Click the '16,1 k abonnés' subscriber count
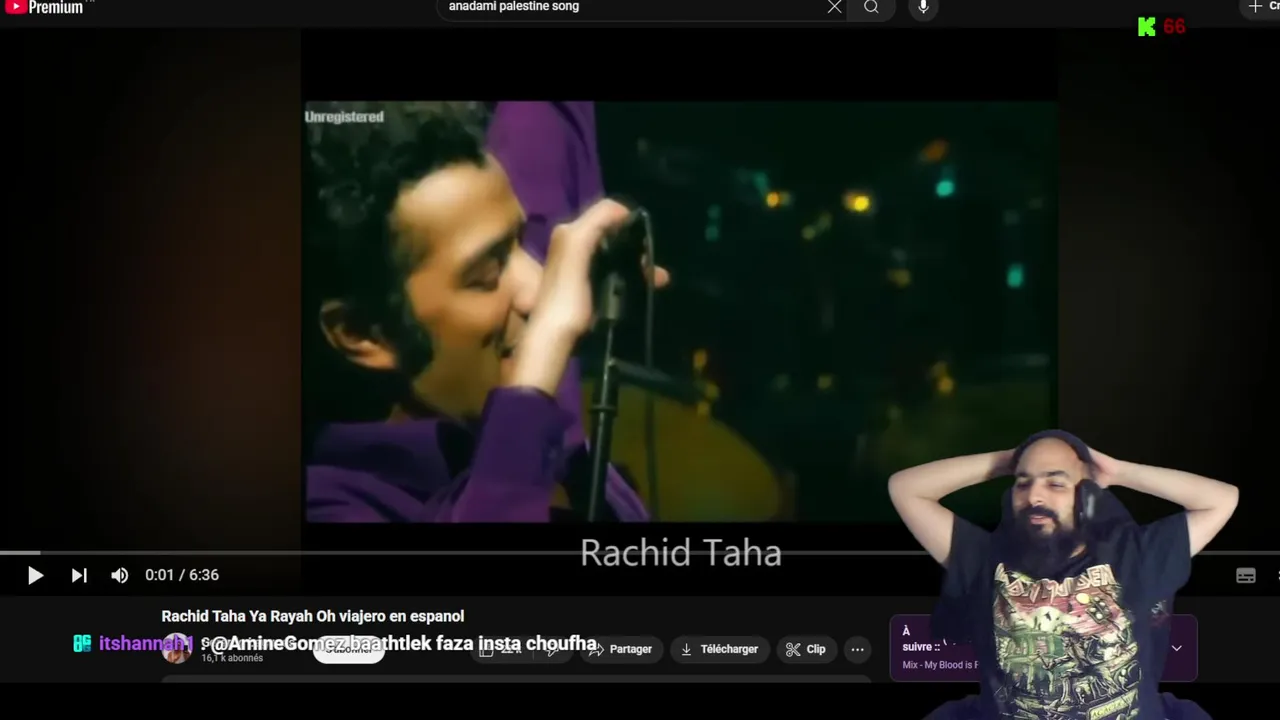The image size is (1280, 720). (x=232, y=658)
